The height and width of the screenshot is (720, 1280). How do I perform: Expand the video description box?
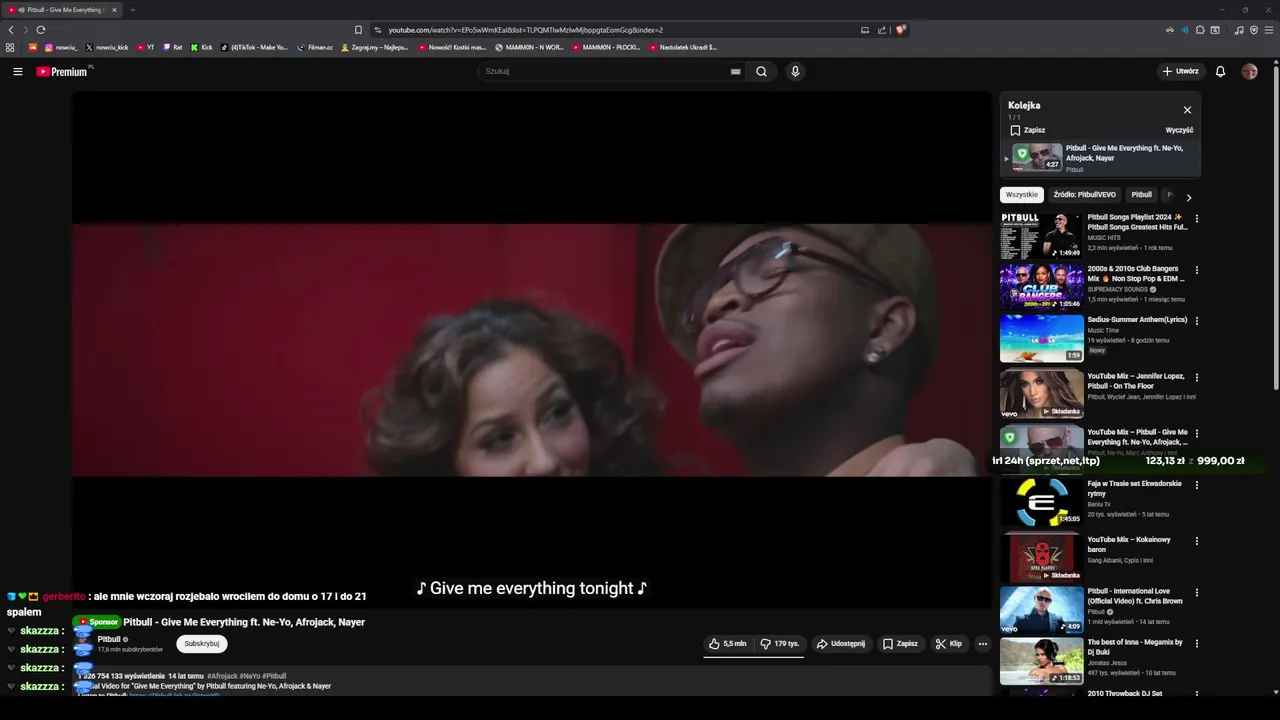(532, 681)
